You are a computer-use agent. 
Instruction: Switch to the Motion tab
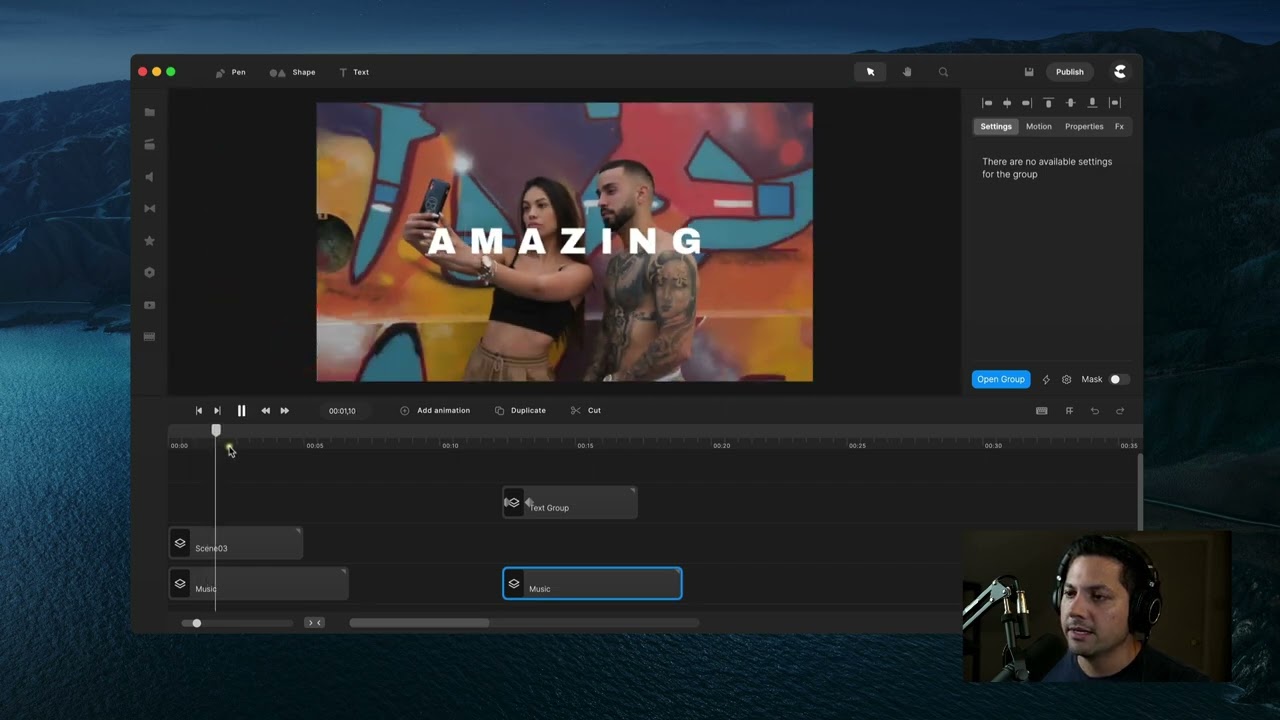1038,127
